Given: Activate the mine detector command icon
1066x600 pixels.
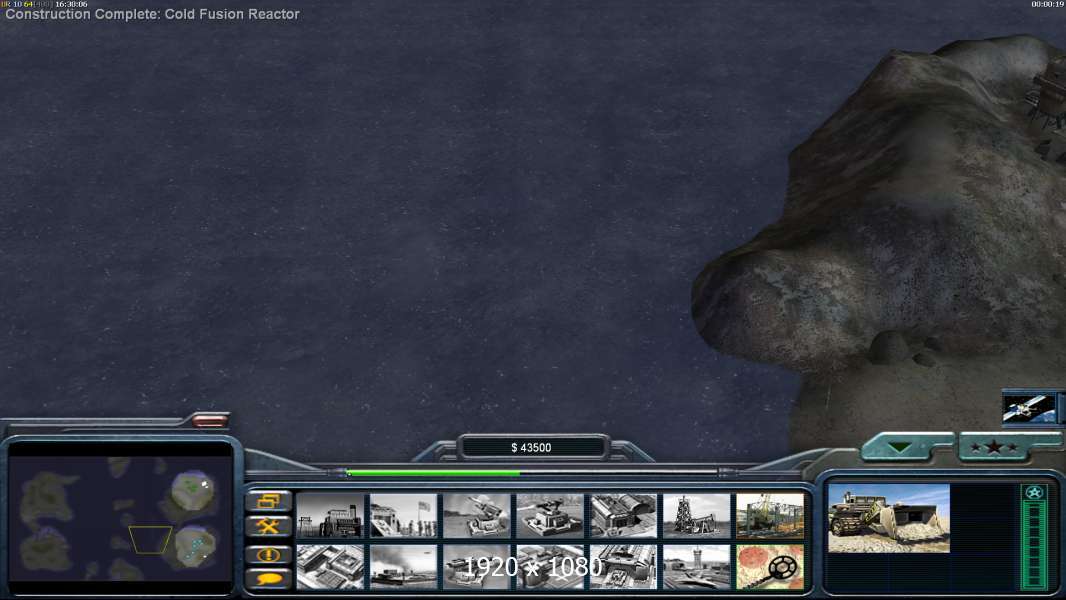Looking at the screenshot, I should (770, 566).
